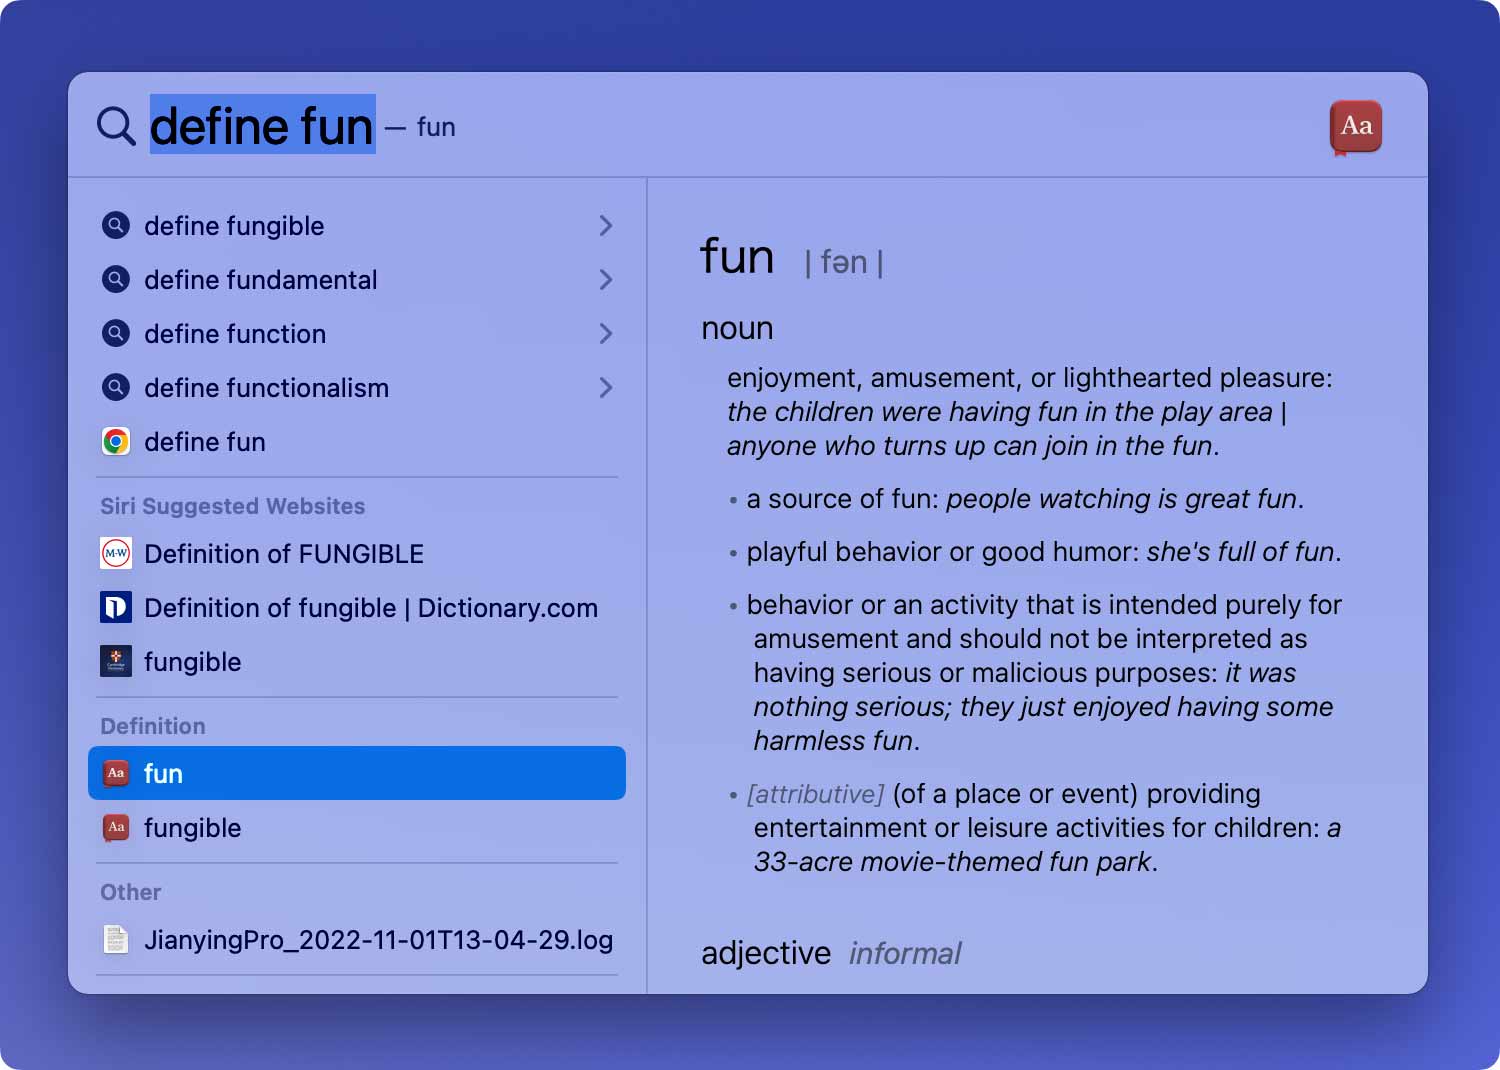Expand the define functionalism suggestion chevron
This screenshot has height=1070, width=1500.
point(605,387)
